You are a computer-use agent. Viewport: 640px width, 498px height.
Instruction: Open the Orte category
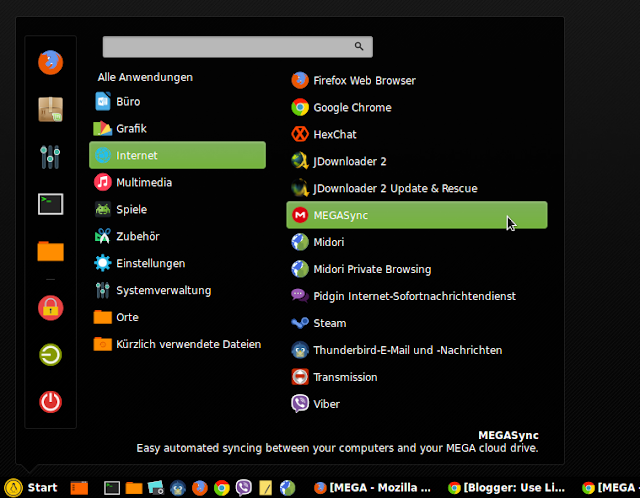point(178,317)
